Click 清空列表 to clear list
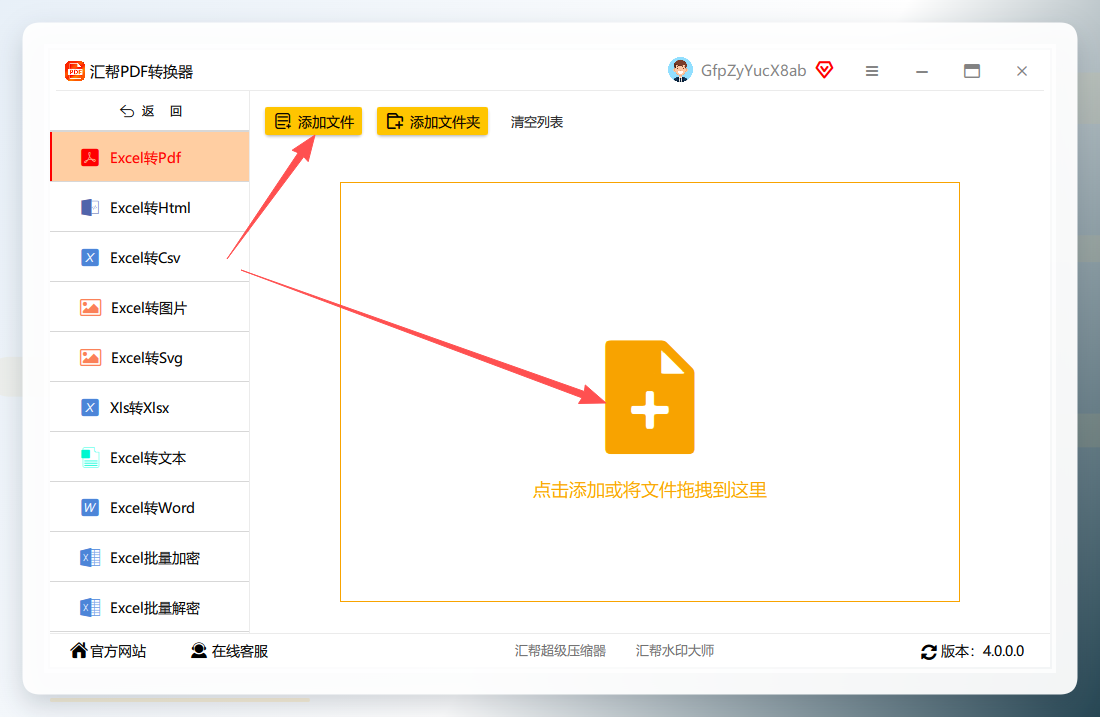This screenshot has width=1100, height=717. coord(537,122)
